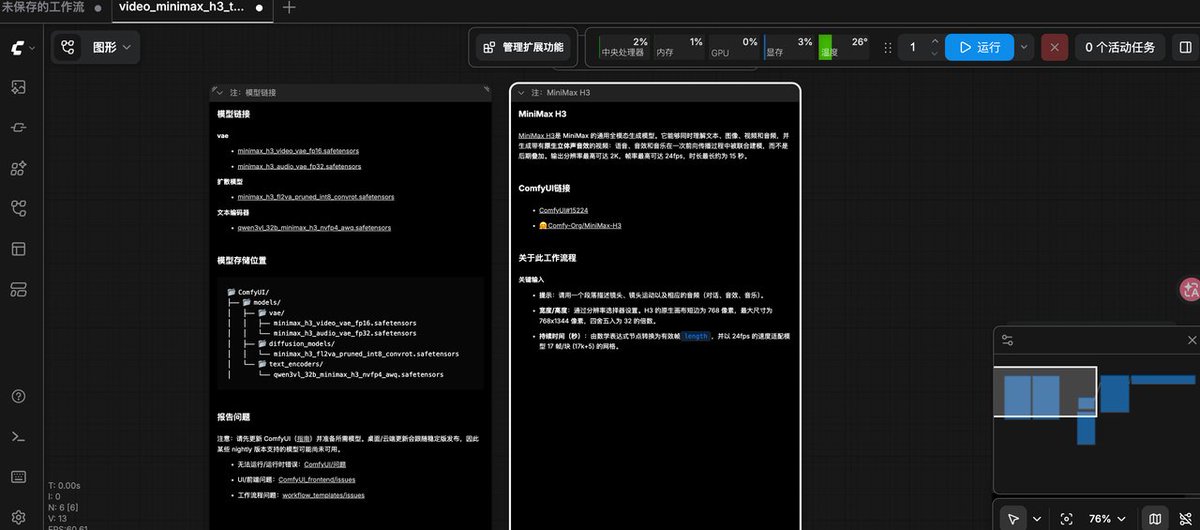
Task: Click the length code tag in note
Action: click(696, 337)
